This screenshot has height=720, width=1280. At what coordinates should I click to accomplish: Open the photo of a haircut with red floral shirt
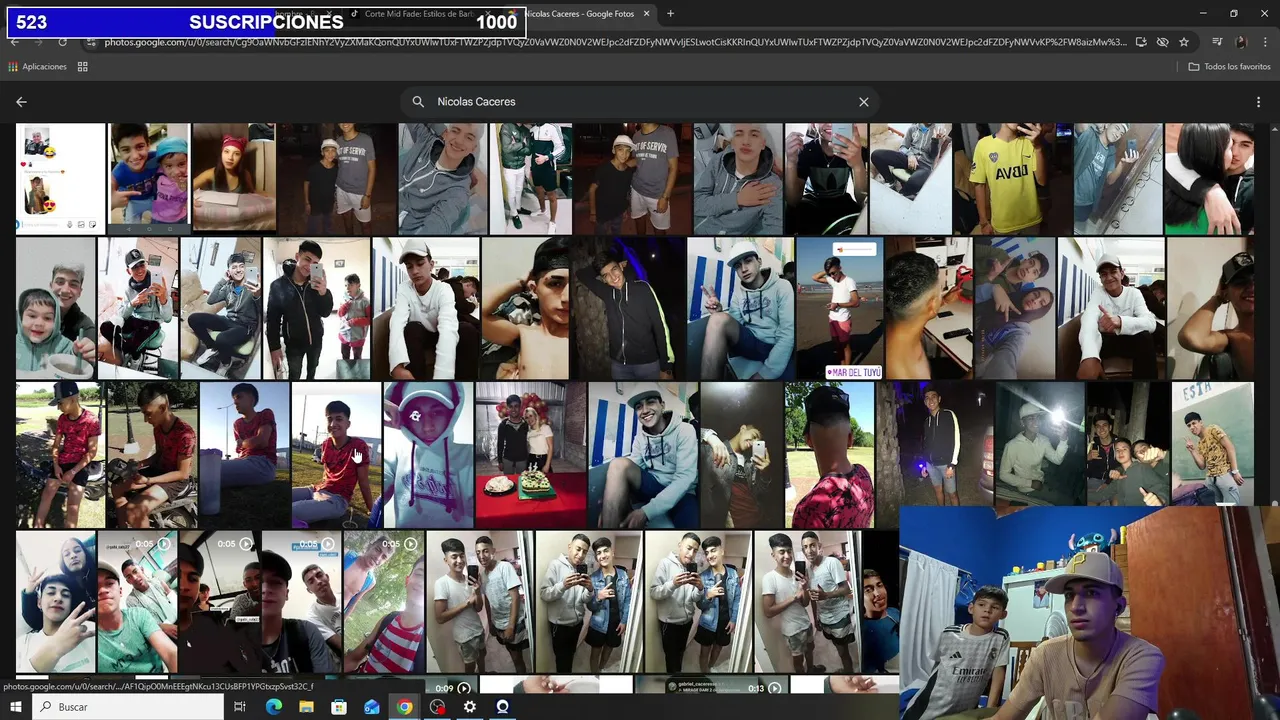pos(829,455)
